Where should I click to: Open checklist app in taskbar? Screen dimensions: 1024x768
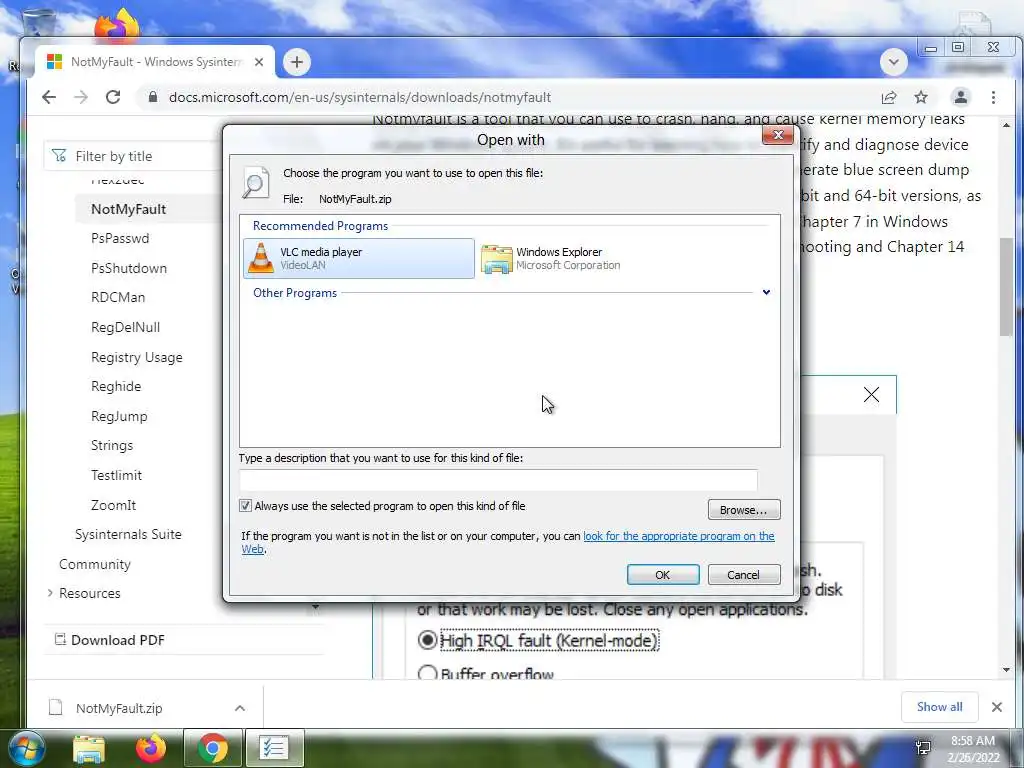274,748
